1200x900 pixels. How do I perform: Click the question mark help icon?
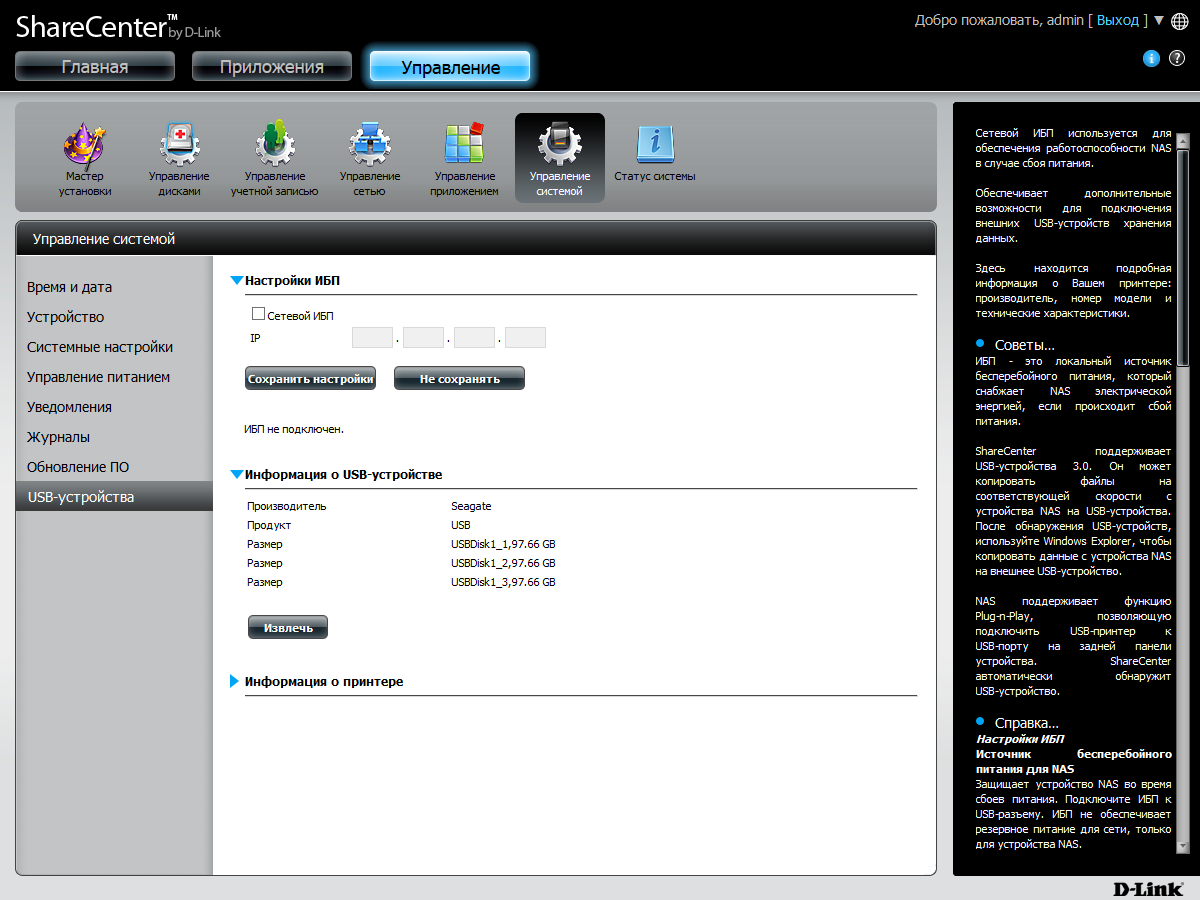(1176, 59)
